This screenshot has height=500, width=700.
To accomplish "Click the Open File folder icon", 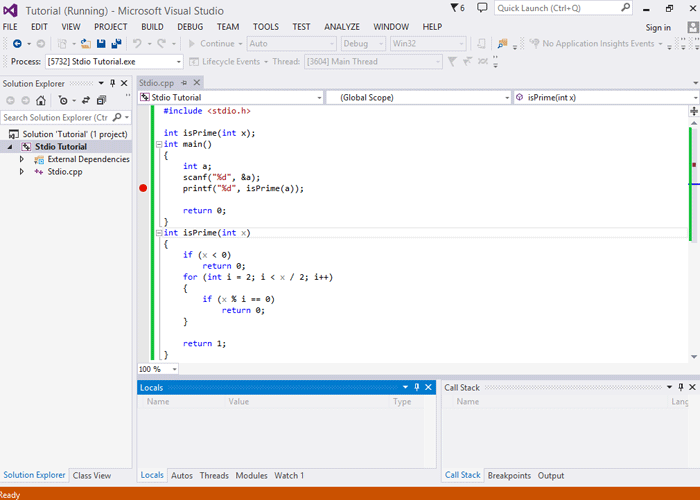I will [86, 44].
